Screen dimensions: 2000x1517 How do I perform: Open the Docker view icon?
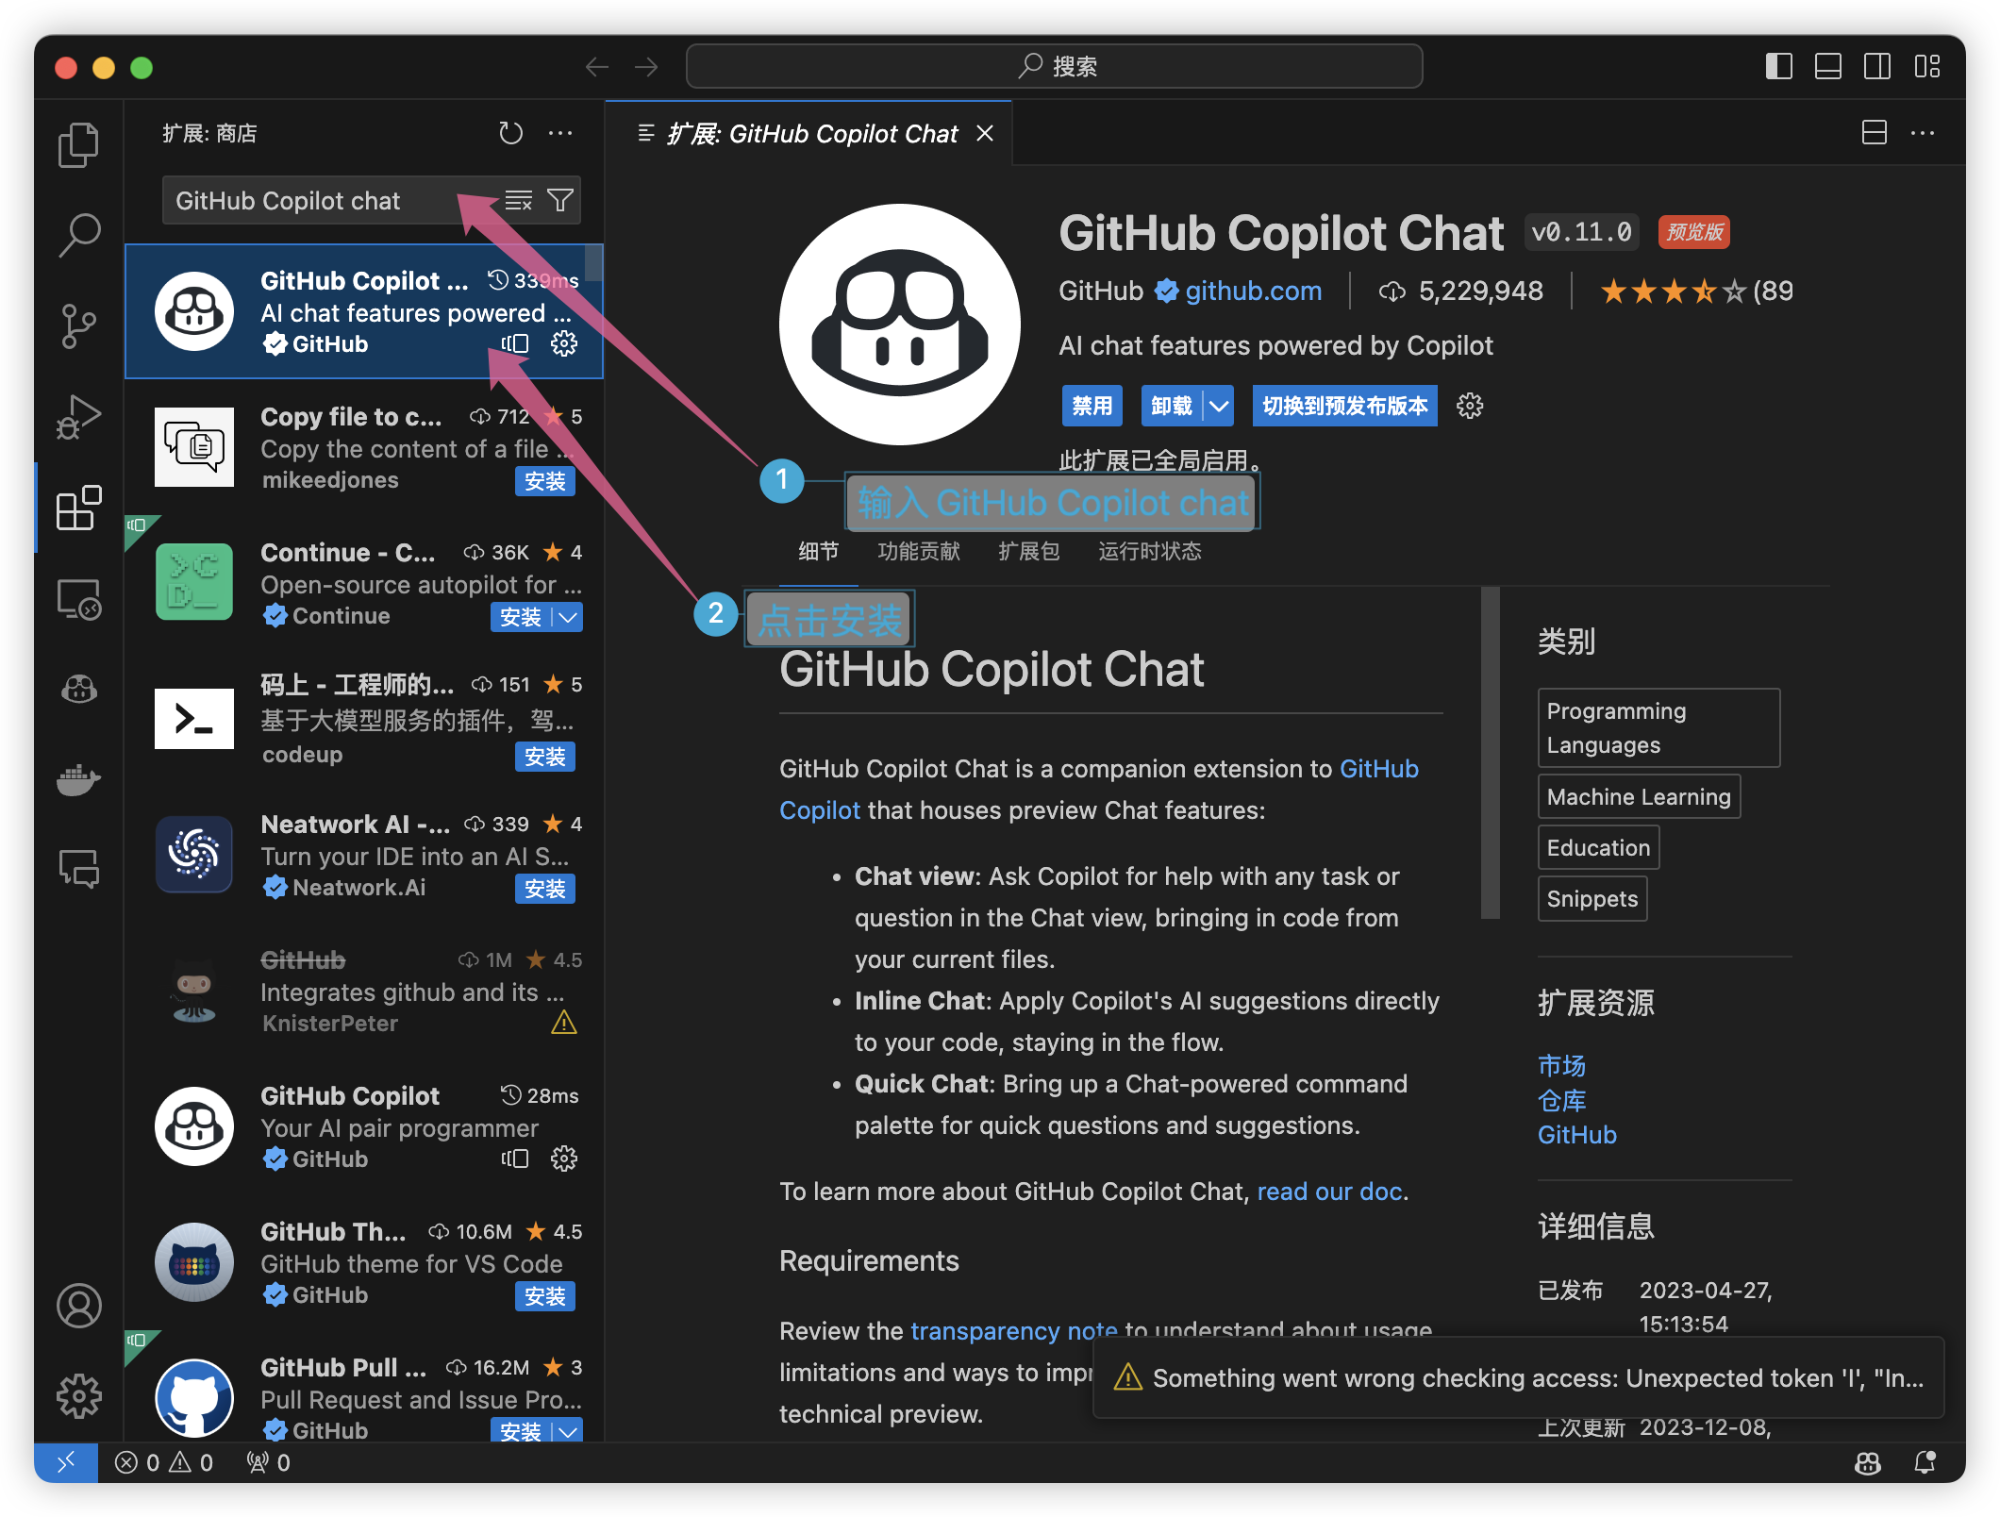click(78, 779)
